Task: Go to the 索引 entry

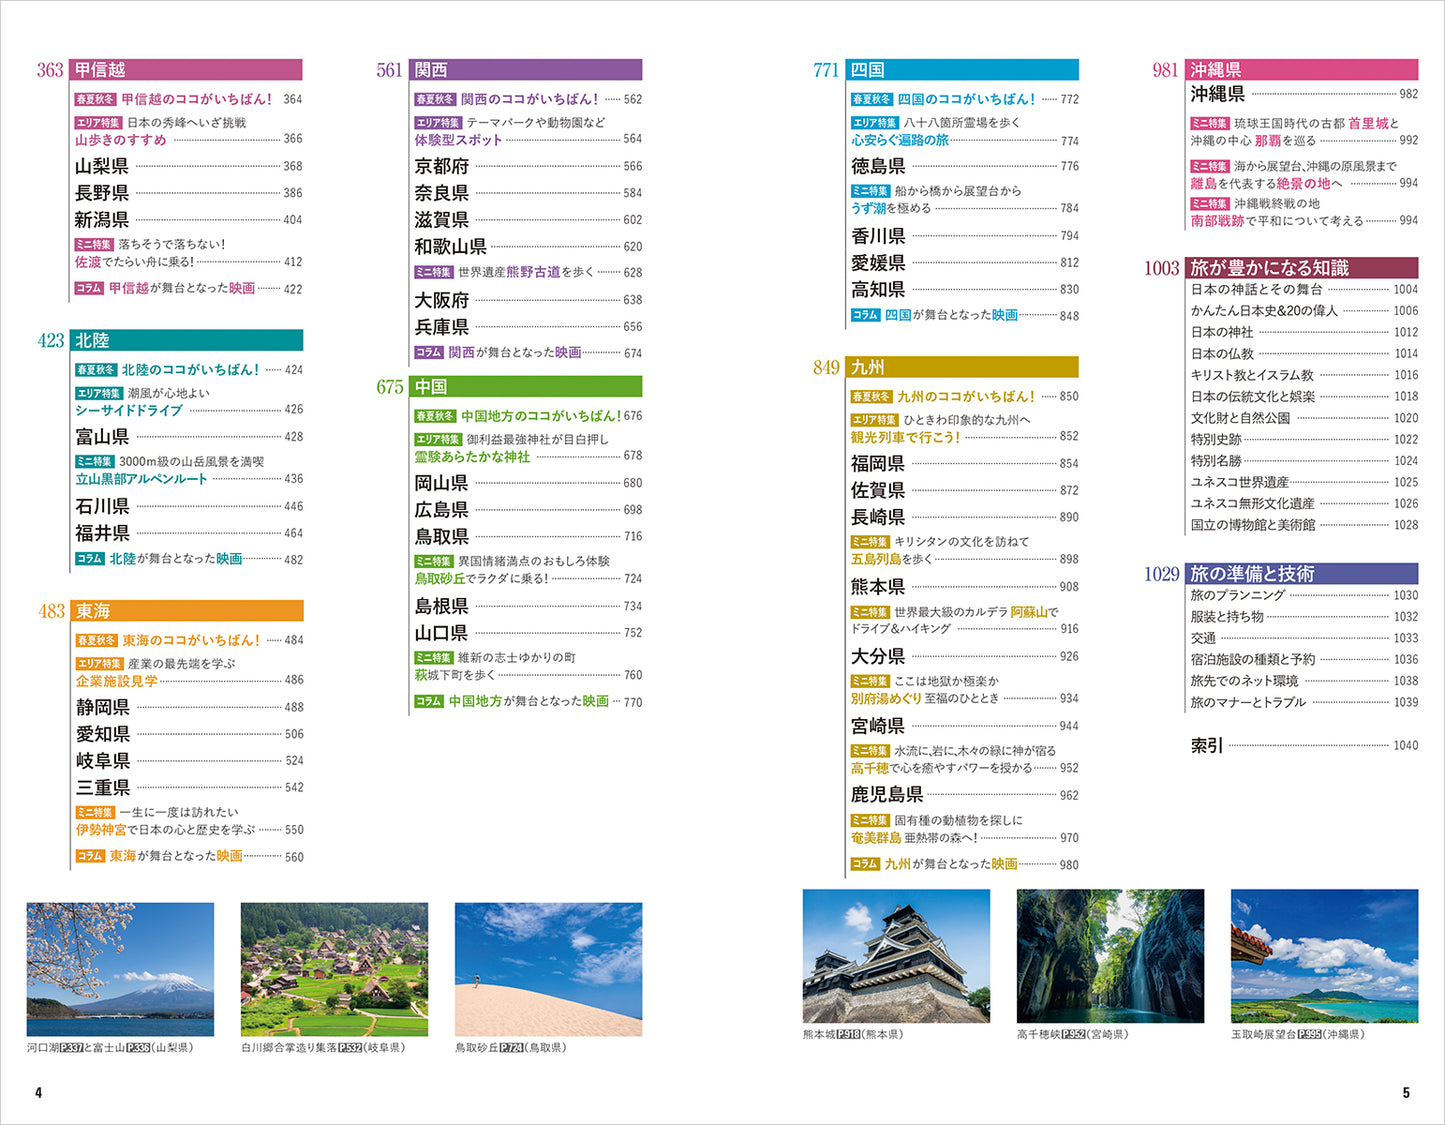Action: pyautogui.click(x=1206, y=745)
